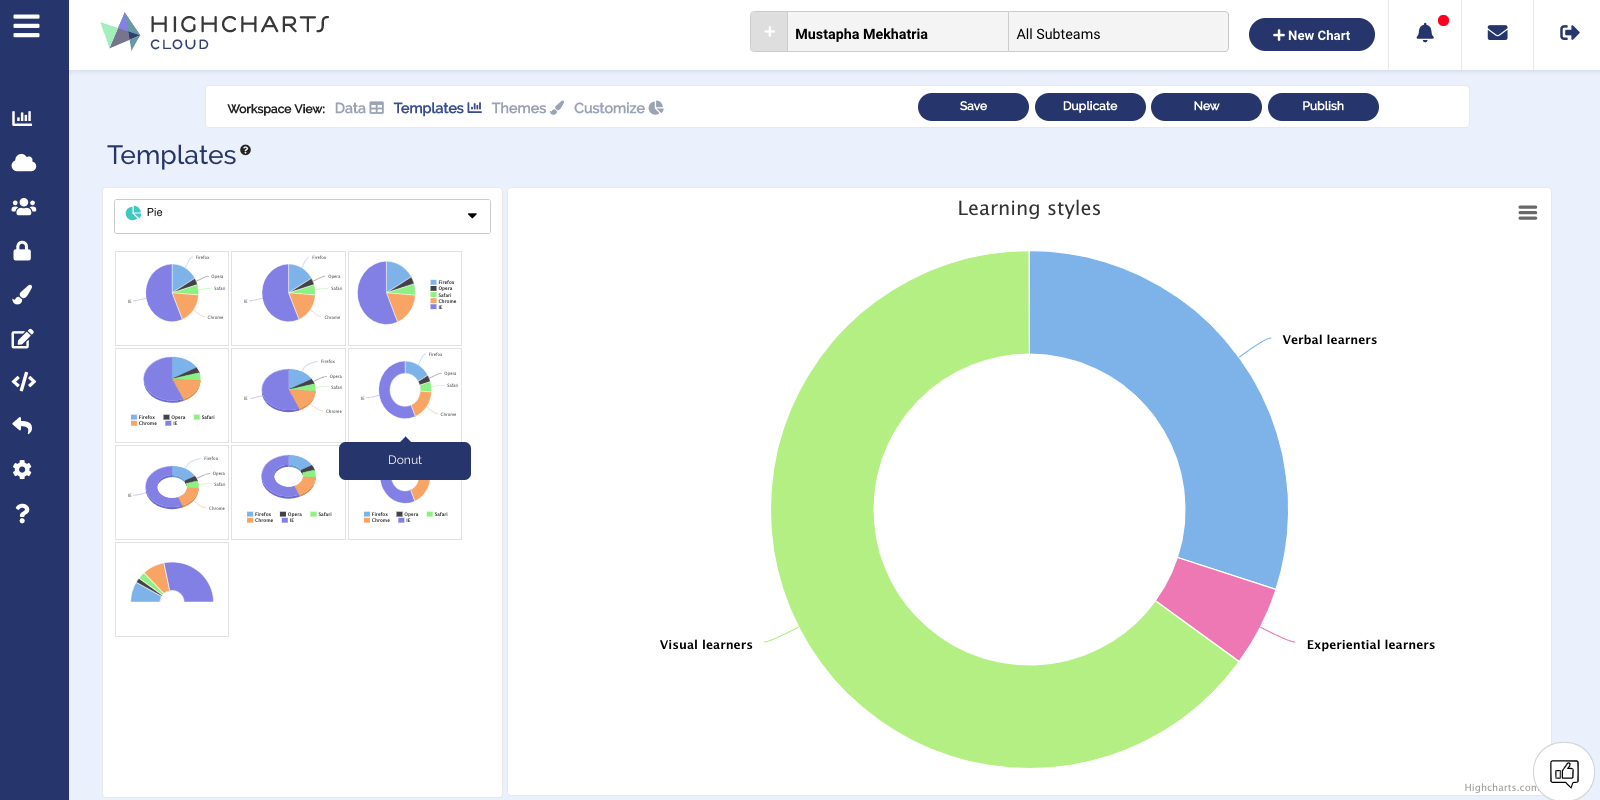Image resolution: width=1600 pixels, height=800 pixels.
Task: Select the semi-circle donut template thumbnail
Action: point(172,589)
